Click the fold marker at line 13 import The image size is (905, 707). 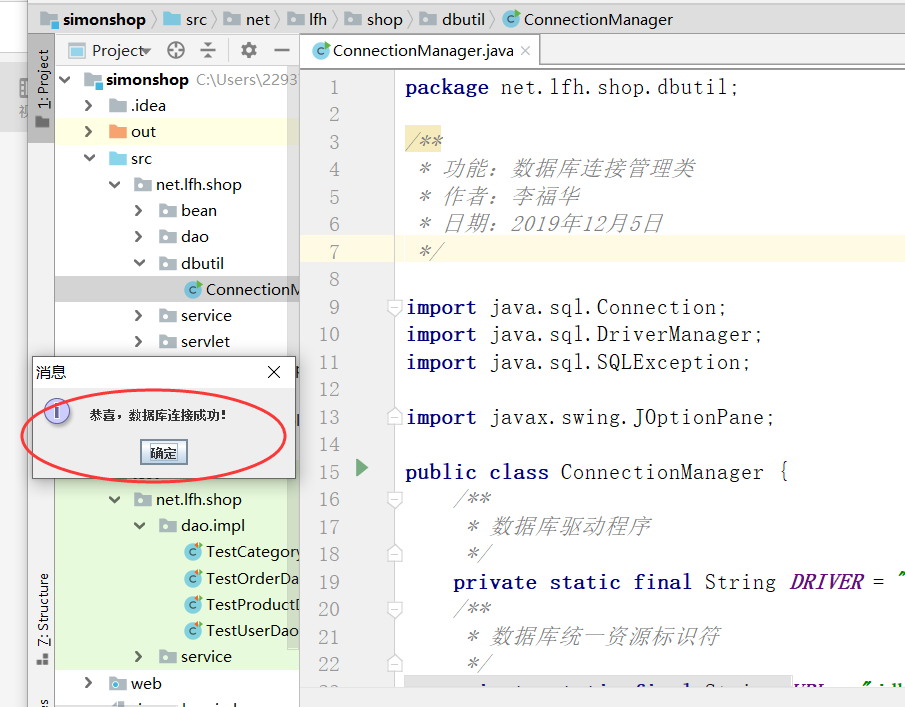coord(395,416)
